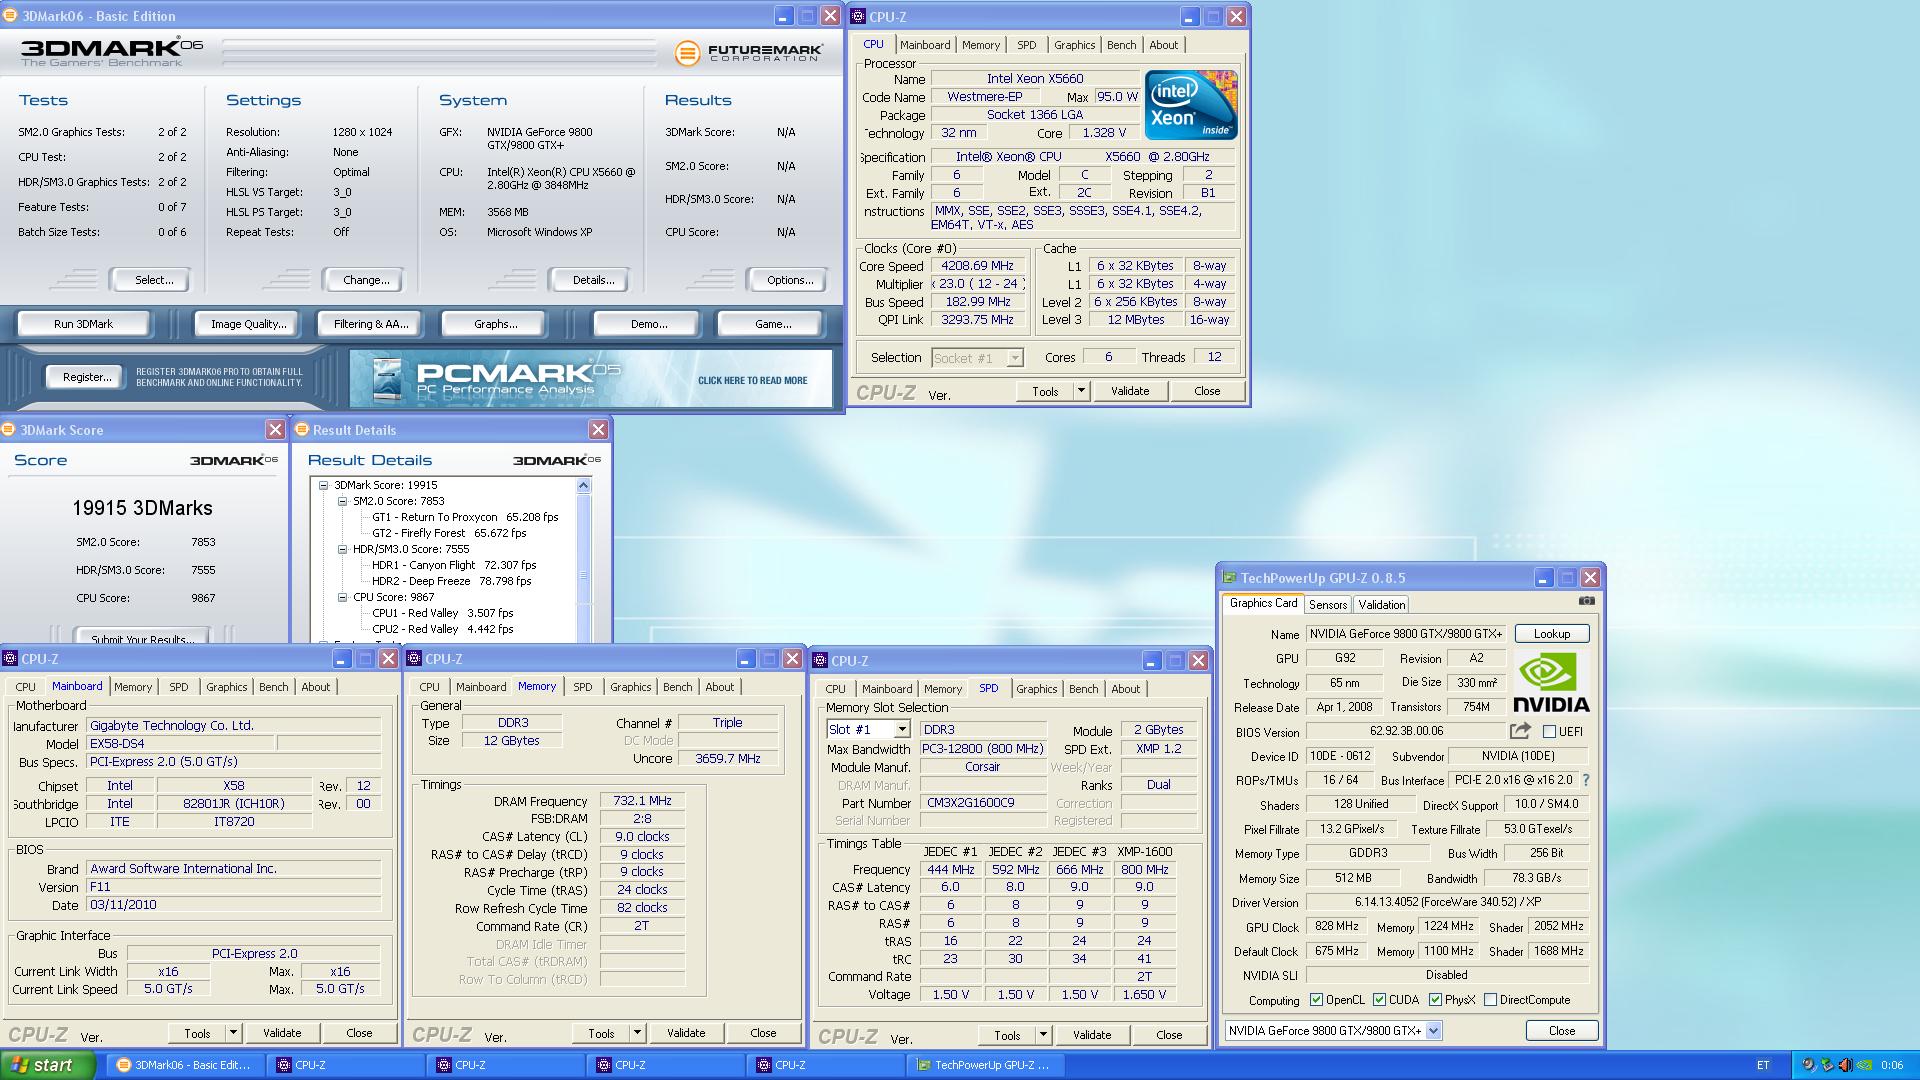Screen dimensions: 1920x1080
Task: Click the Submit Your Results button
Action: click(x=142, y=636)
